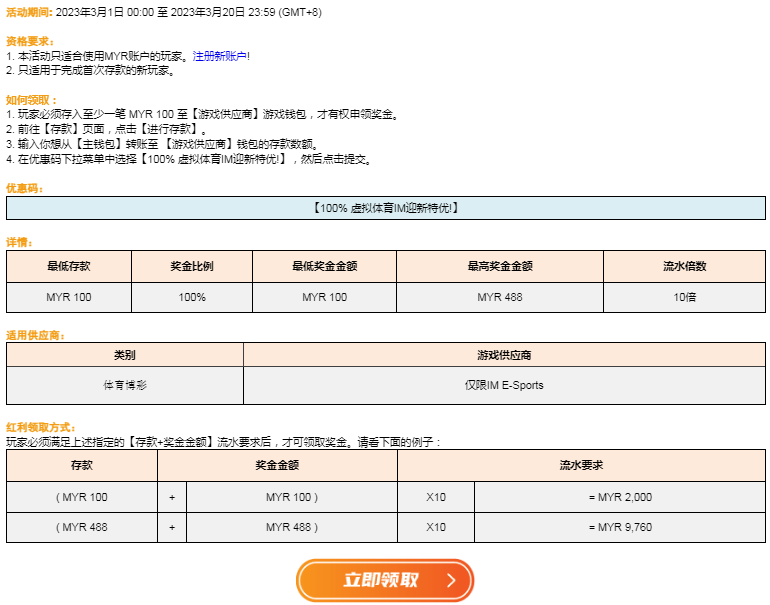Select the 100% bonus ratio cell
Viewport: 770px width, 605px height.
tap(192, 298)
